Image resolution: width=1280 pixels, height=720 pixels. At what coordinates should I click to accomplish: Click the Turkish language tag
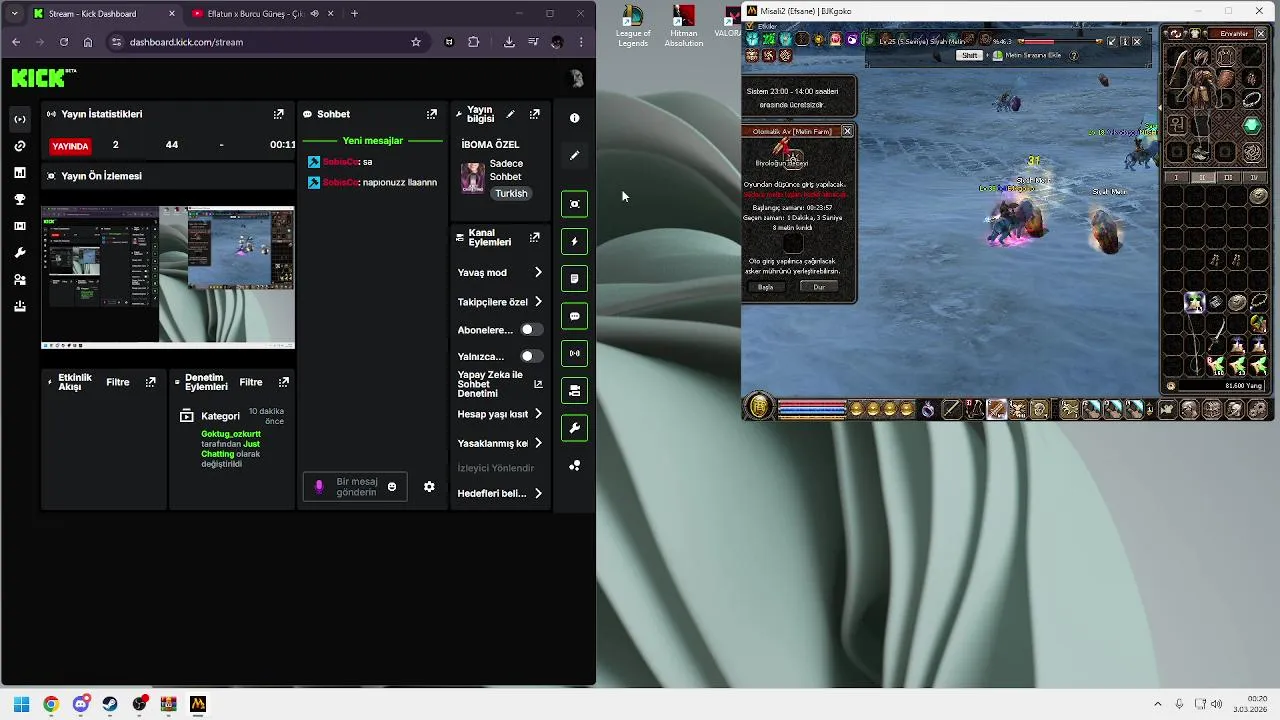[x=511, y=194]
